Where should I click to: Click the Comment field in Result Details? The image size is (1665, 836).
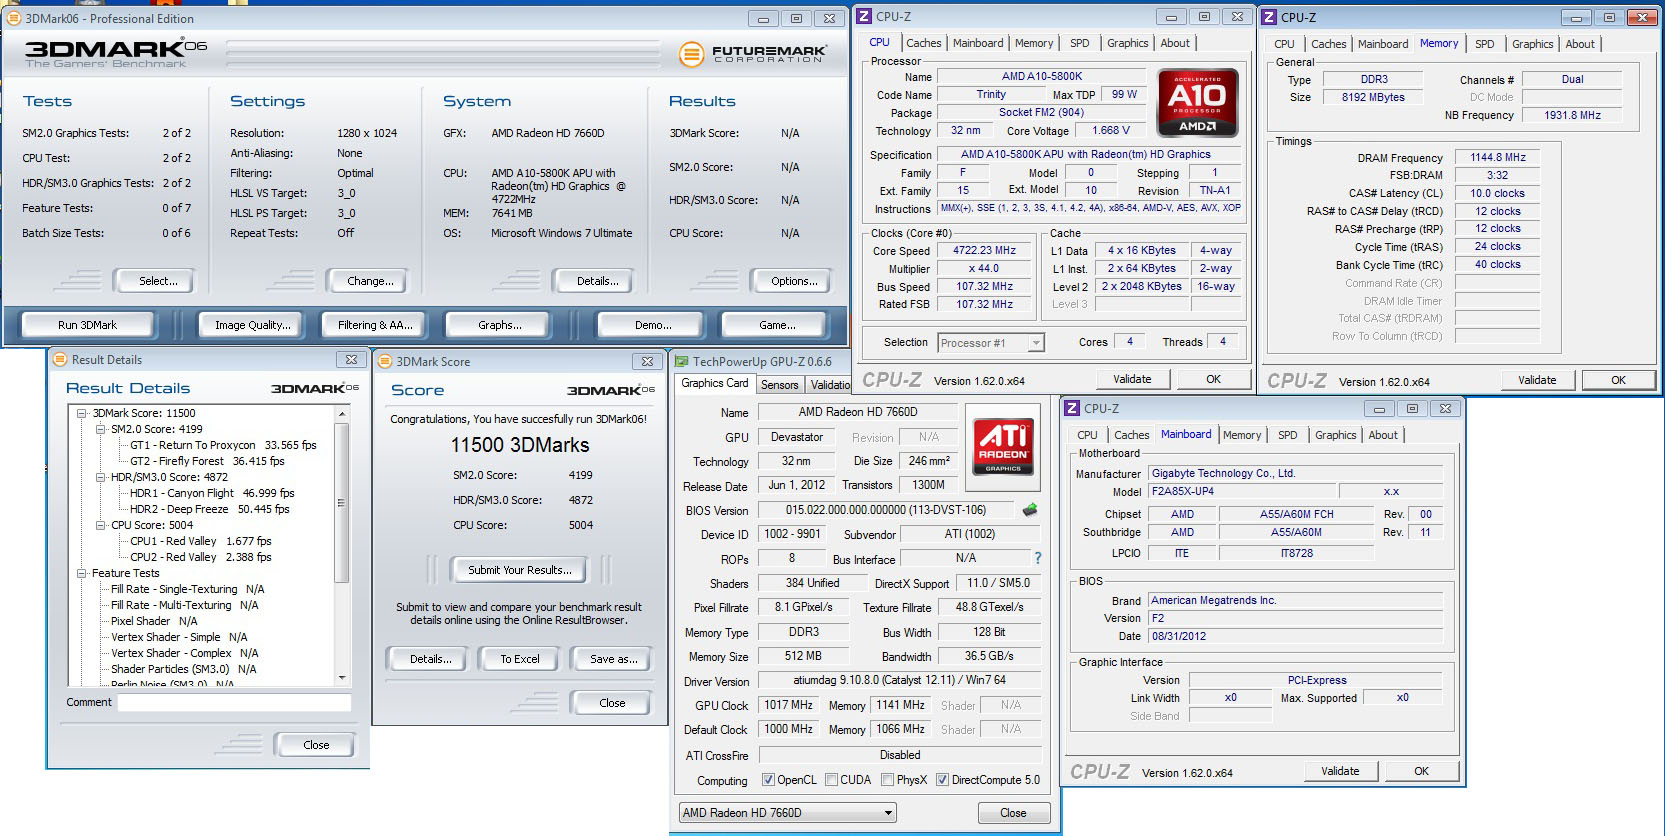coord(234,702)
